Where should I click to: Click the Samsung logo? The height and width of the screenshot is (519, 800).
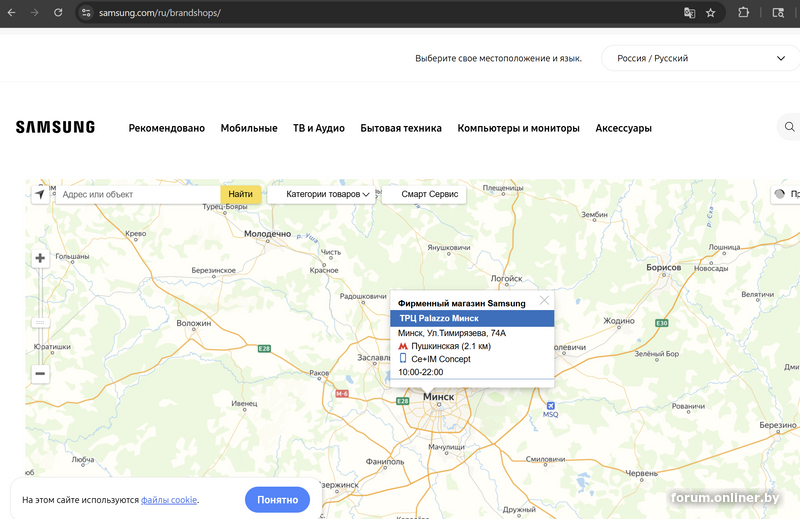pyautogui.click(x=55, y=127)
